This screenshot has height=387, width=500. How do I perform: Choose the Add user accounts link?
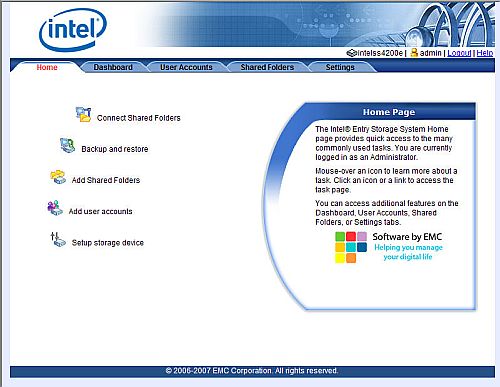coord(100,211)
